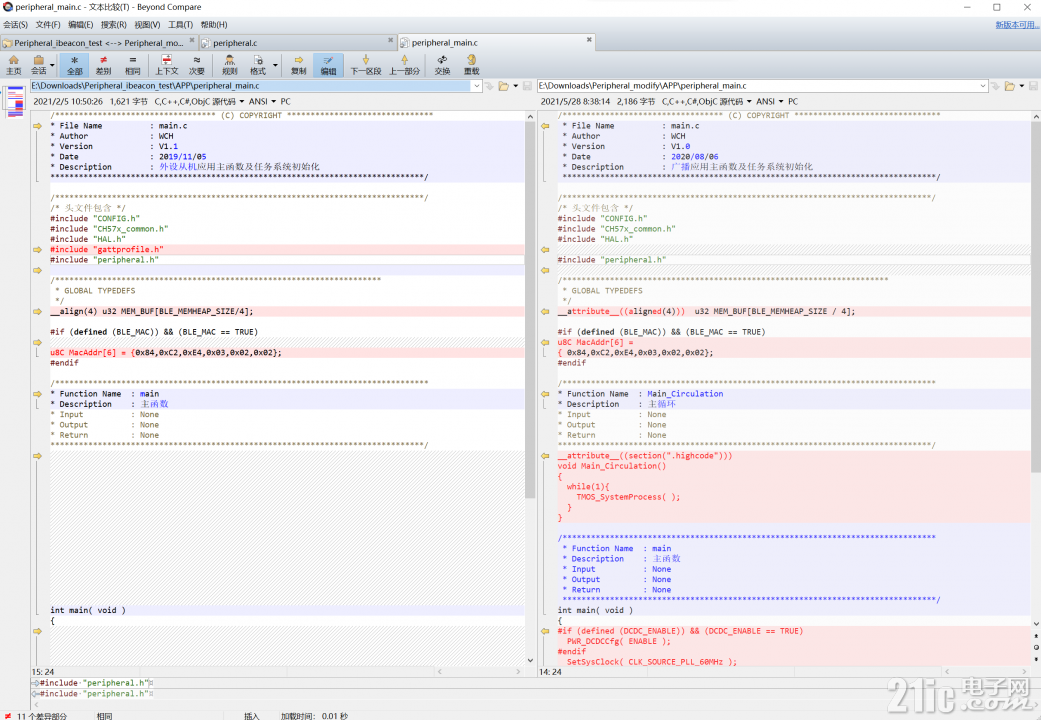The image size is (1041, 720).
Task: Click the left pane vertical scrollbar
Action: point(530,310)
